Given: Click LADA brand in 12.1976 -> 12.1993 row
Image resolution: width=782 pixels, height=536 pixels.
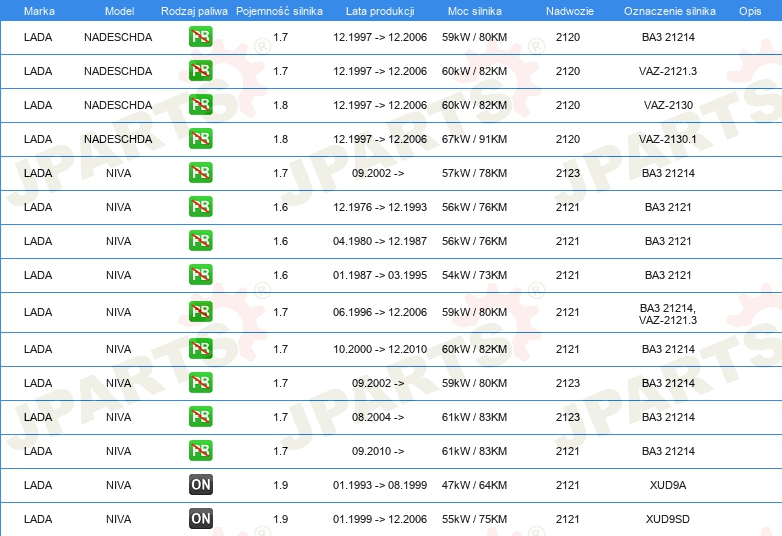Looking at the screenshot, I should (x=38, y=207).
